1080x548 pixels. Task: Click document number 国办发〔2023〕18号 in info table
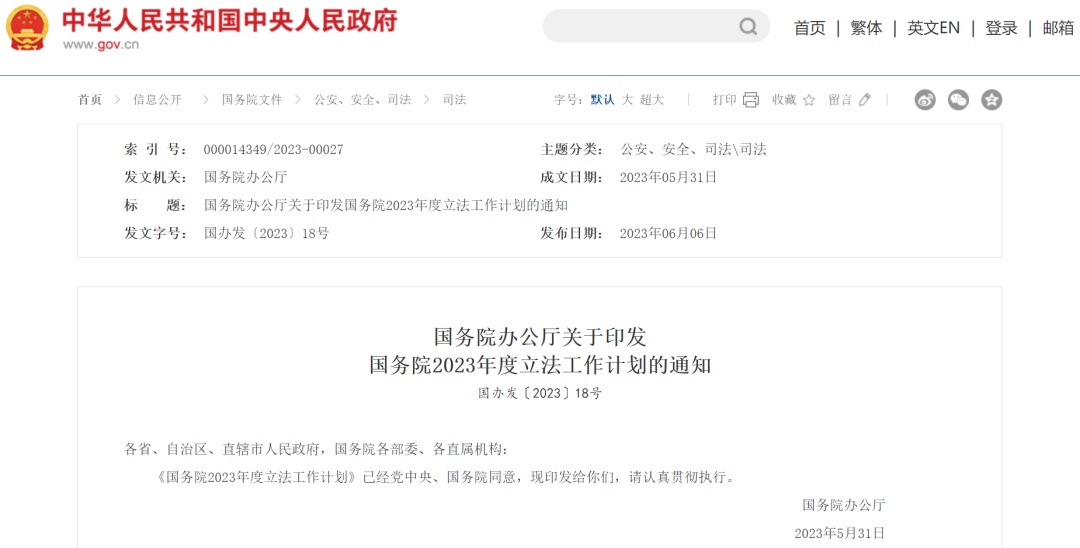pyautogui.click(x=267, y=233)
